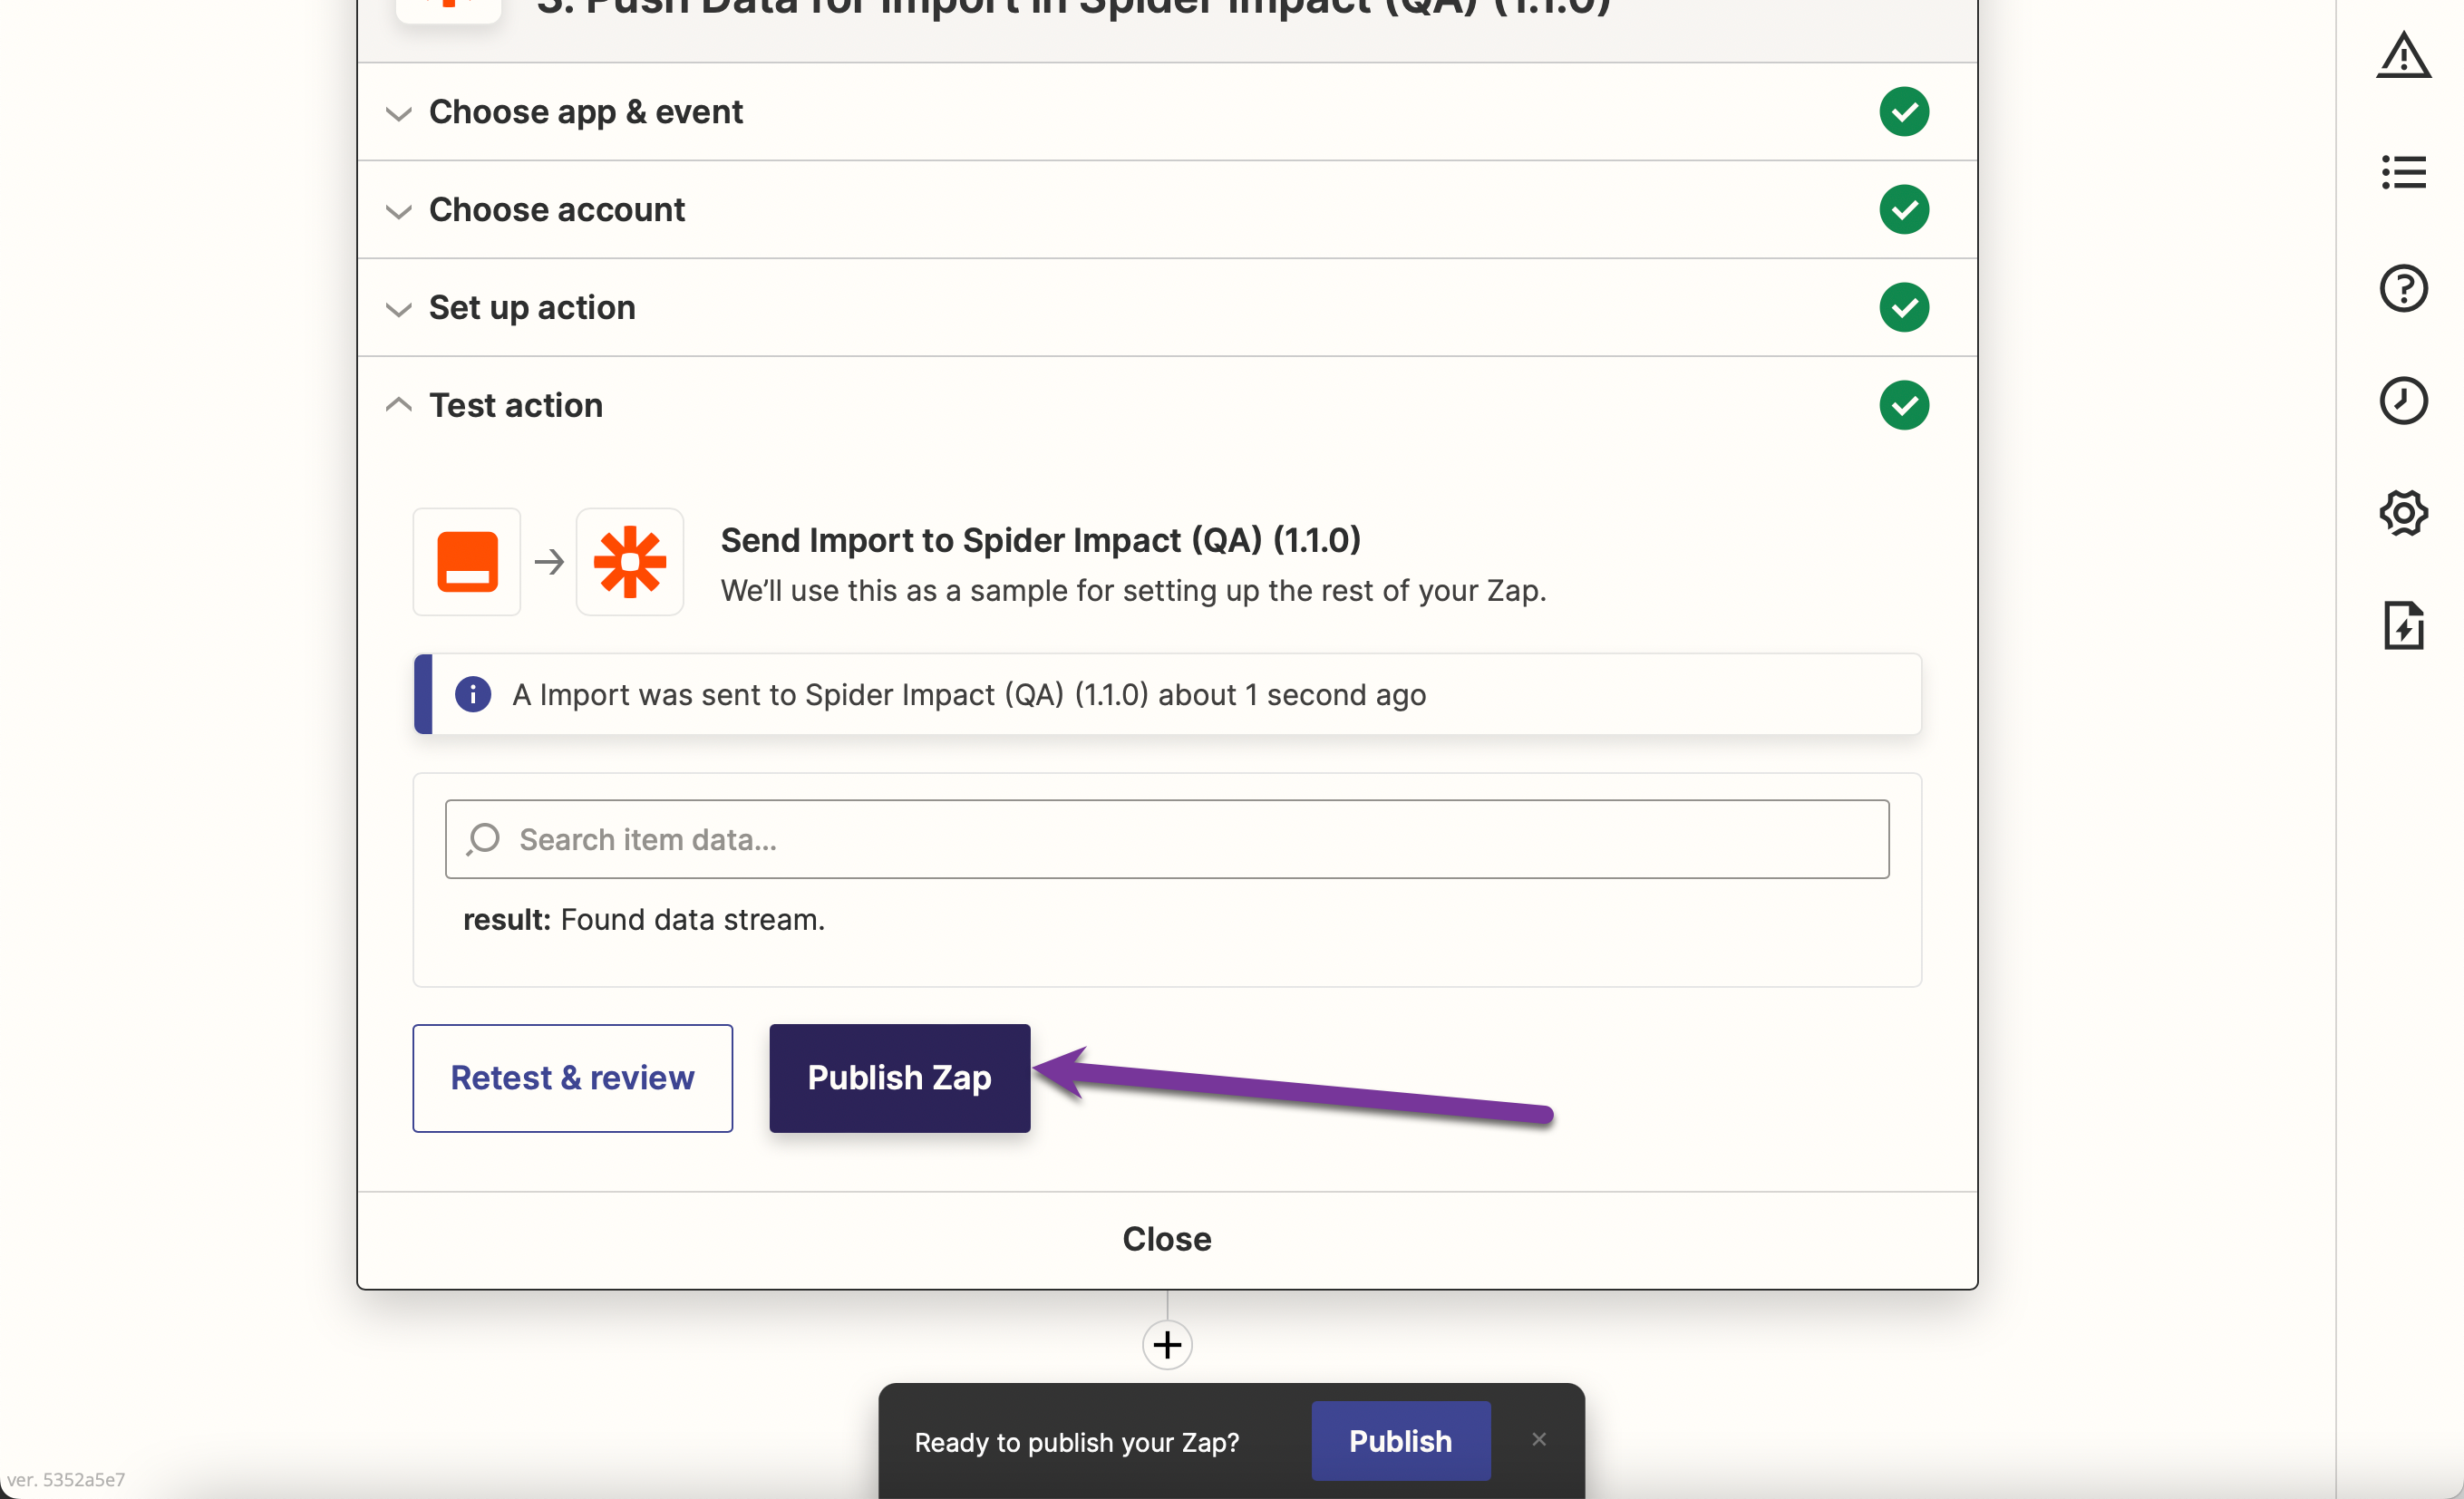Collapse the Test action section
This screenshot has width=2464, height=1499.
pyautogui.click(x=399, y=404)
